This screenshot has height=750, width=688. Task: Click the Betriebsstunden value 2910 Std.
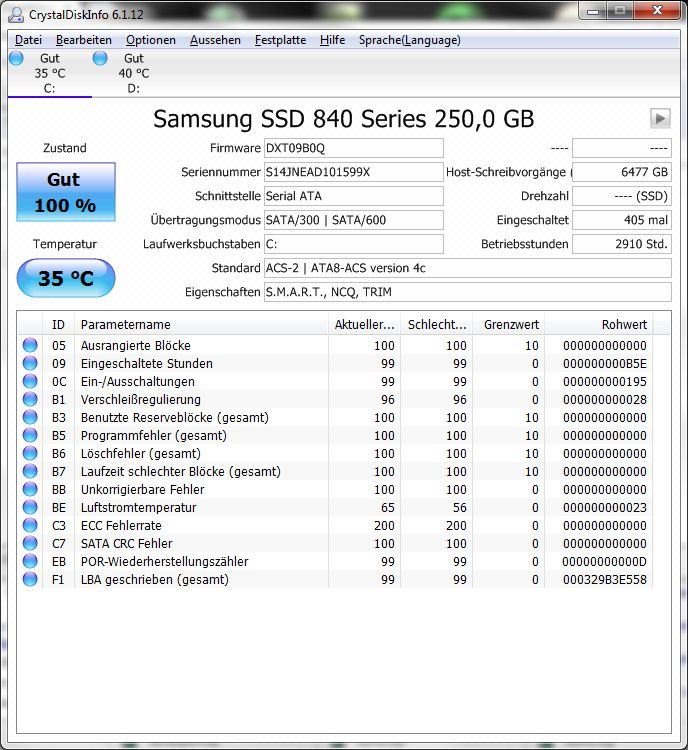(621, 244)
